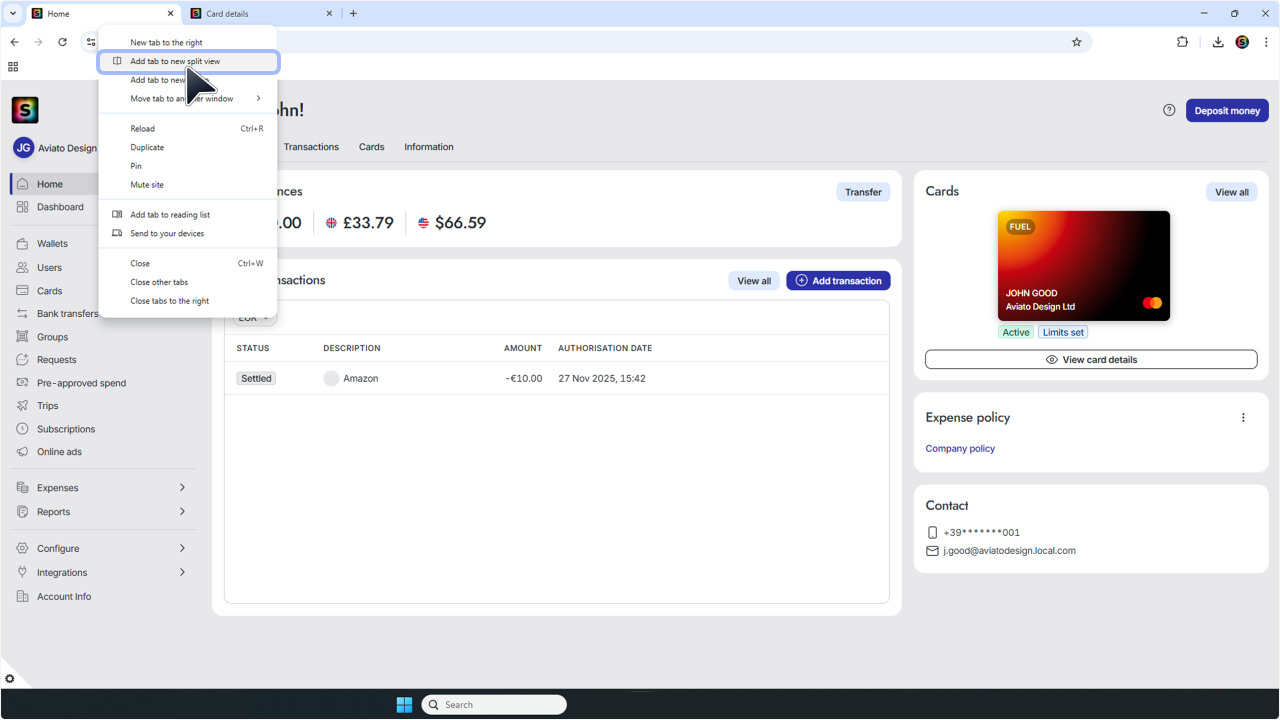Open Trips in the sidebar

(47, 406)
